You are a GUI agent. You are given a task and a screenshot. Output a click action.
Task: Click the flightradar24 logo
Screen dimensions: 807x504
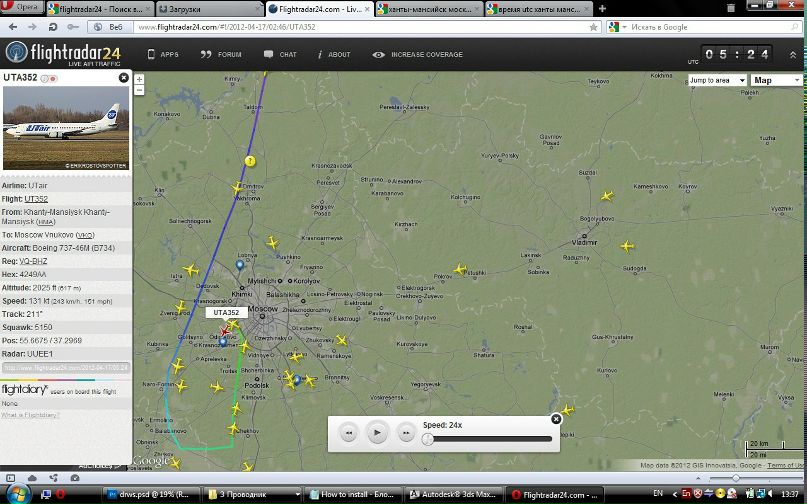tap(63, 54)
